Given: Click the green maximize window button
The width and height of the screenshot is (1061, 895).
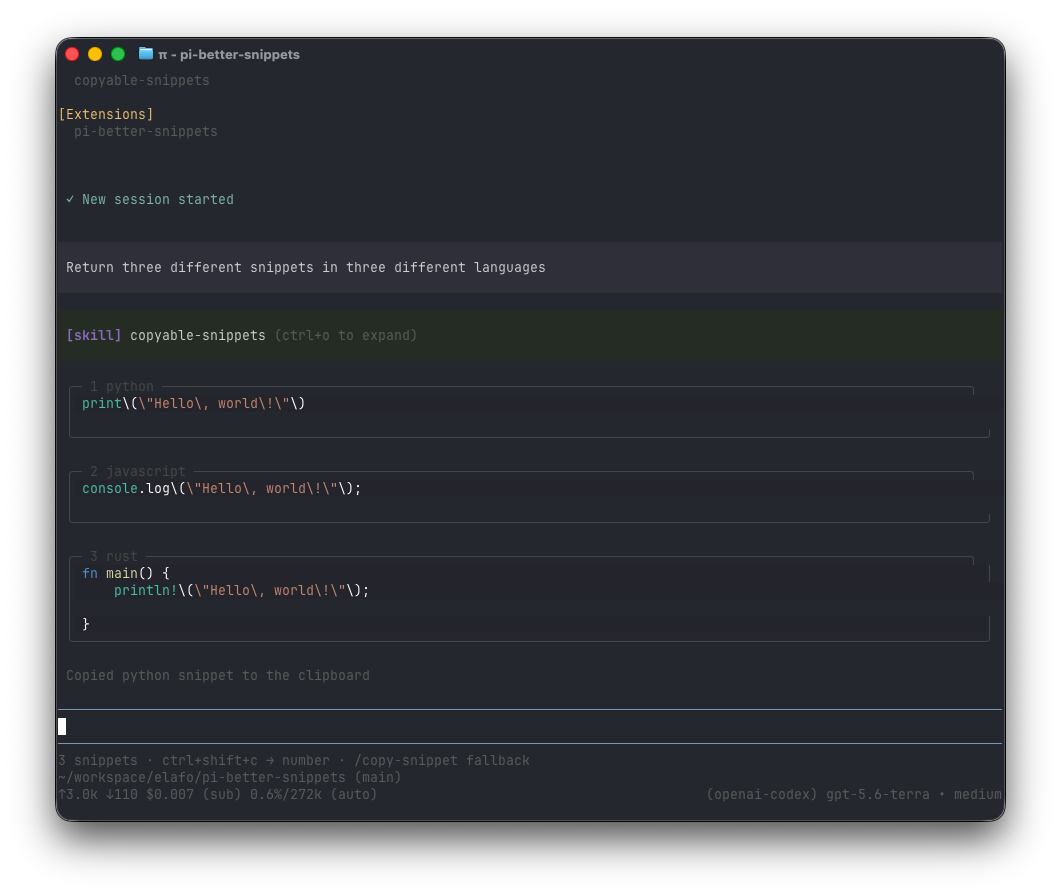Looking at the screenshot, I should point(118,54).
